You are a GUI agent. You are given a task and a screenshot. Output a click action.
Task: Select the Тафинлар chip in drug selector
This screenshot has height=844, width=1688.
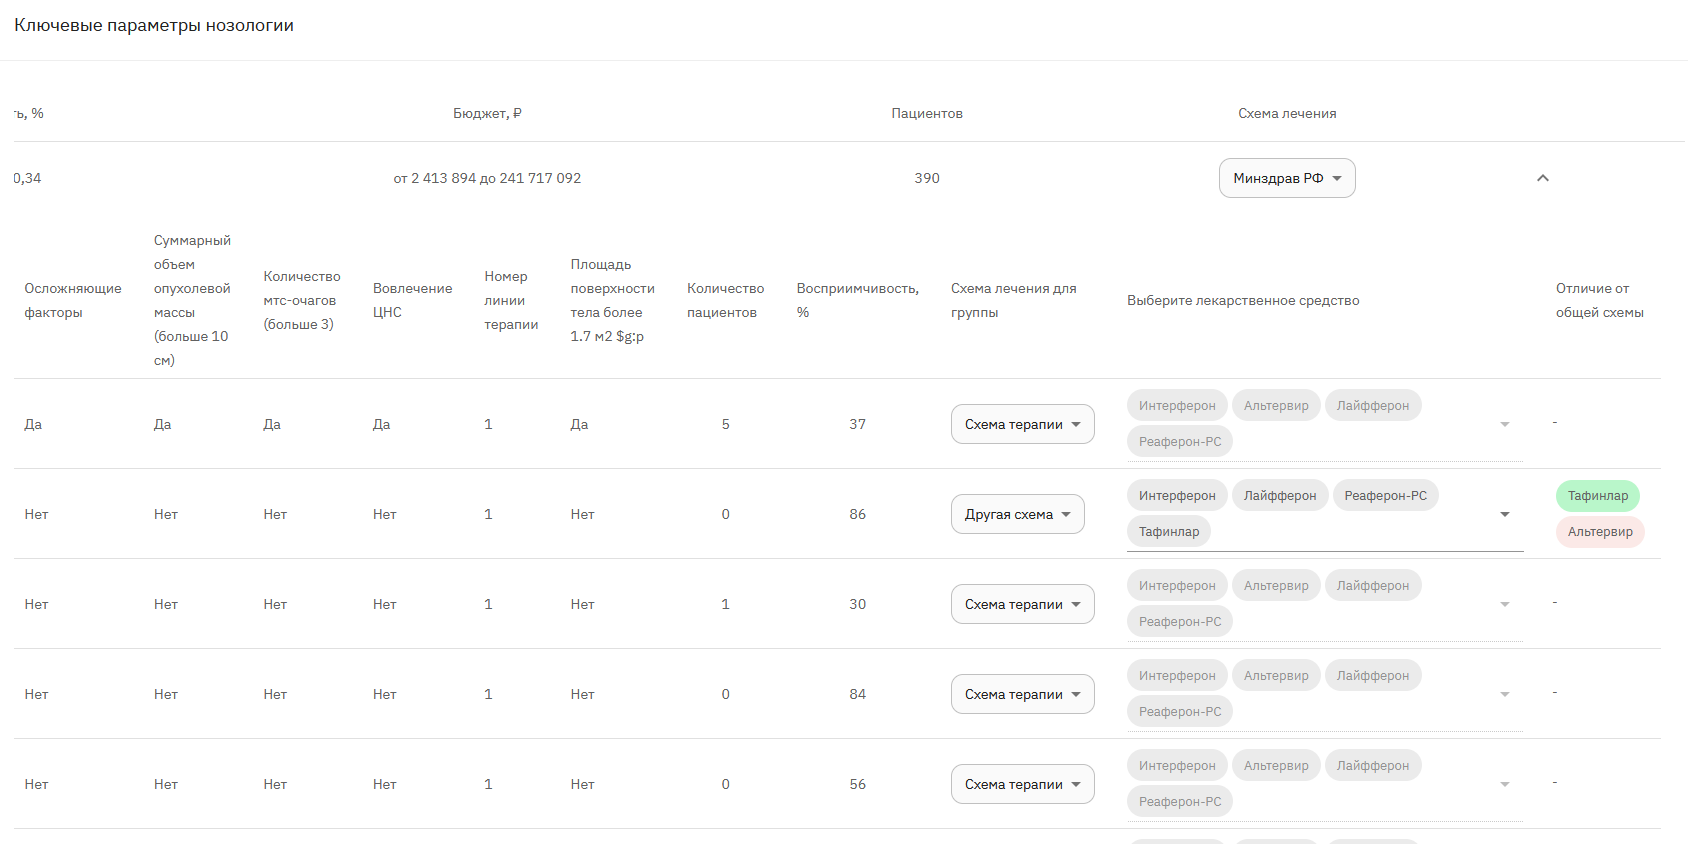click(x=1169, y=531)
